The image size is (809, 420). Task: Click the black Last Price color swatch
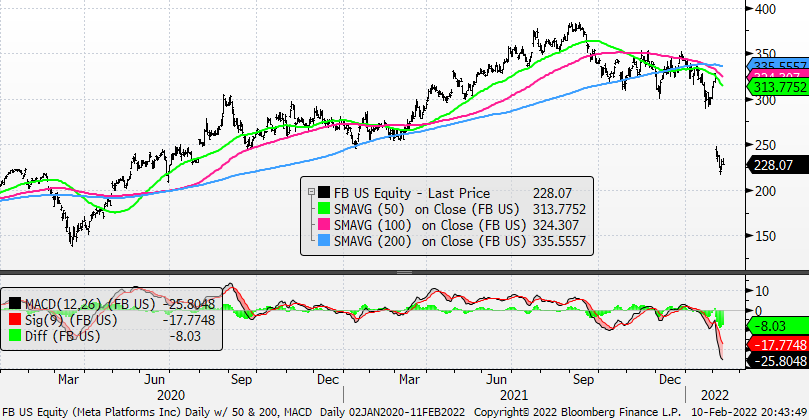[x=324, y=193]
